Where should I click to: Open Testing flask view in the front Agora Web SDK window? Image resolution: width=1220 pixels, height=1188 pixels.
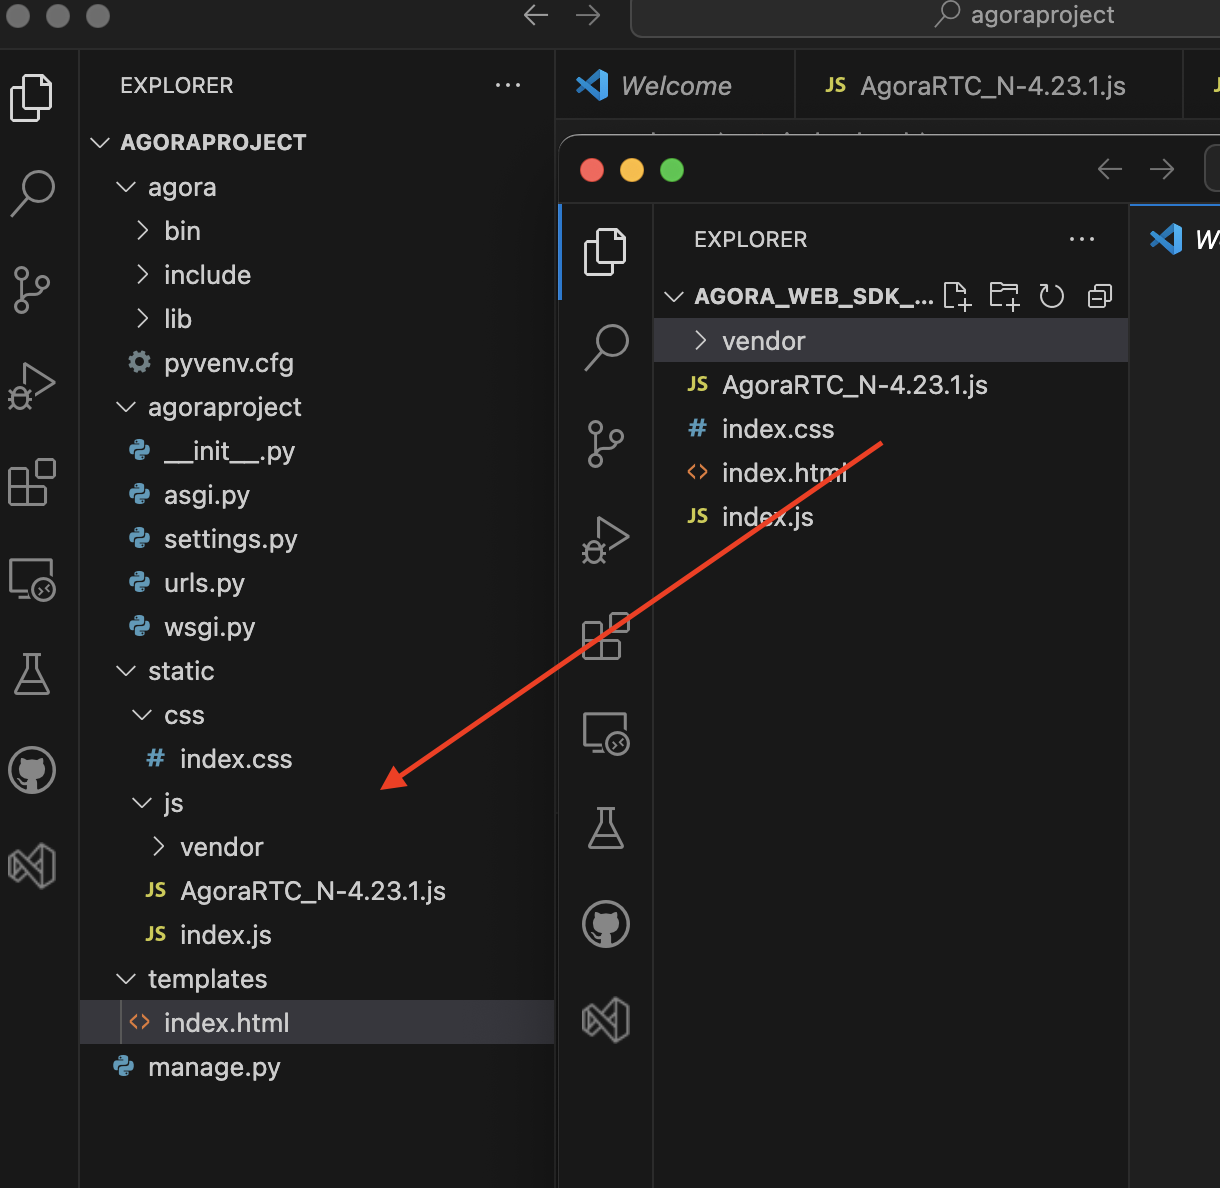click(x=606, y=828)
